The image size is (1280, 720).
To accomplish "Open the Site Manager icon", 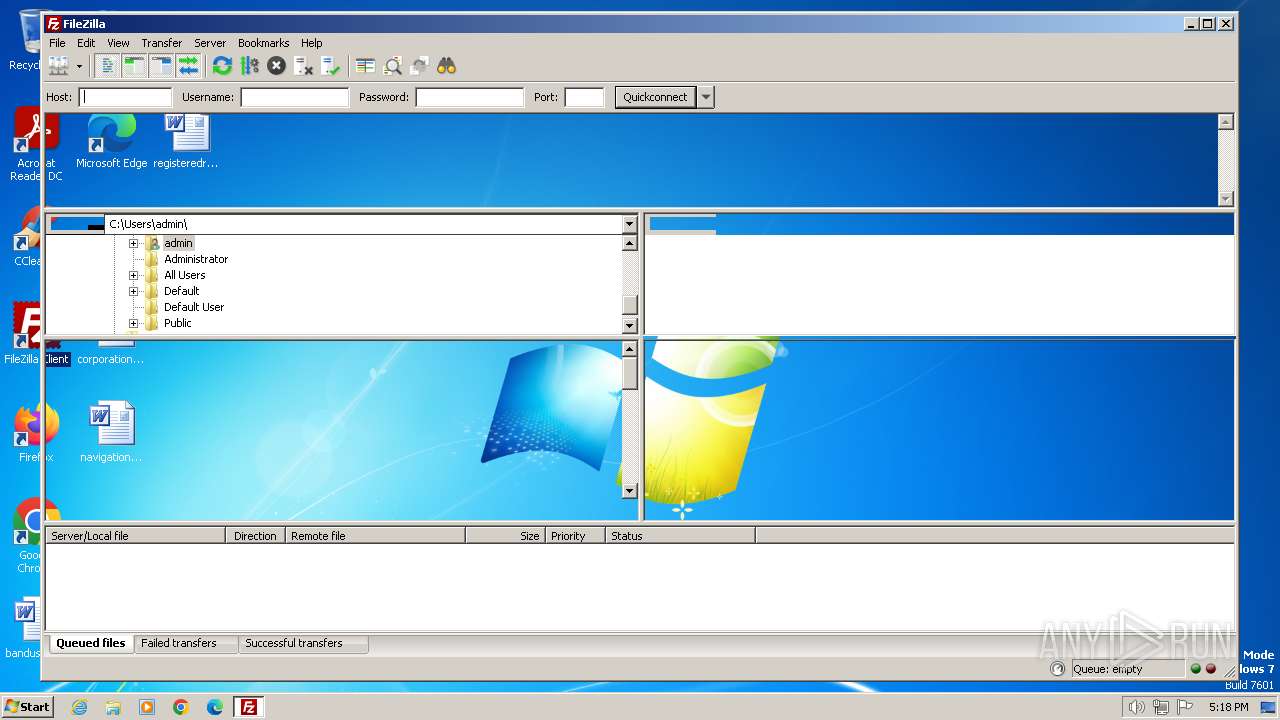I will tap(58, 66).
